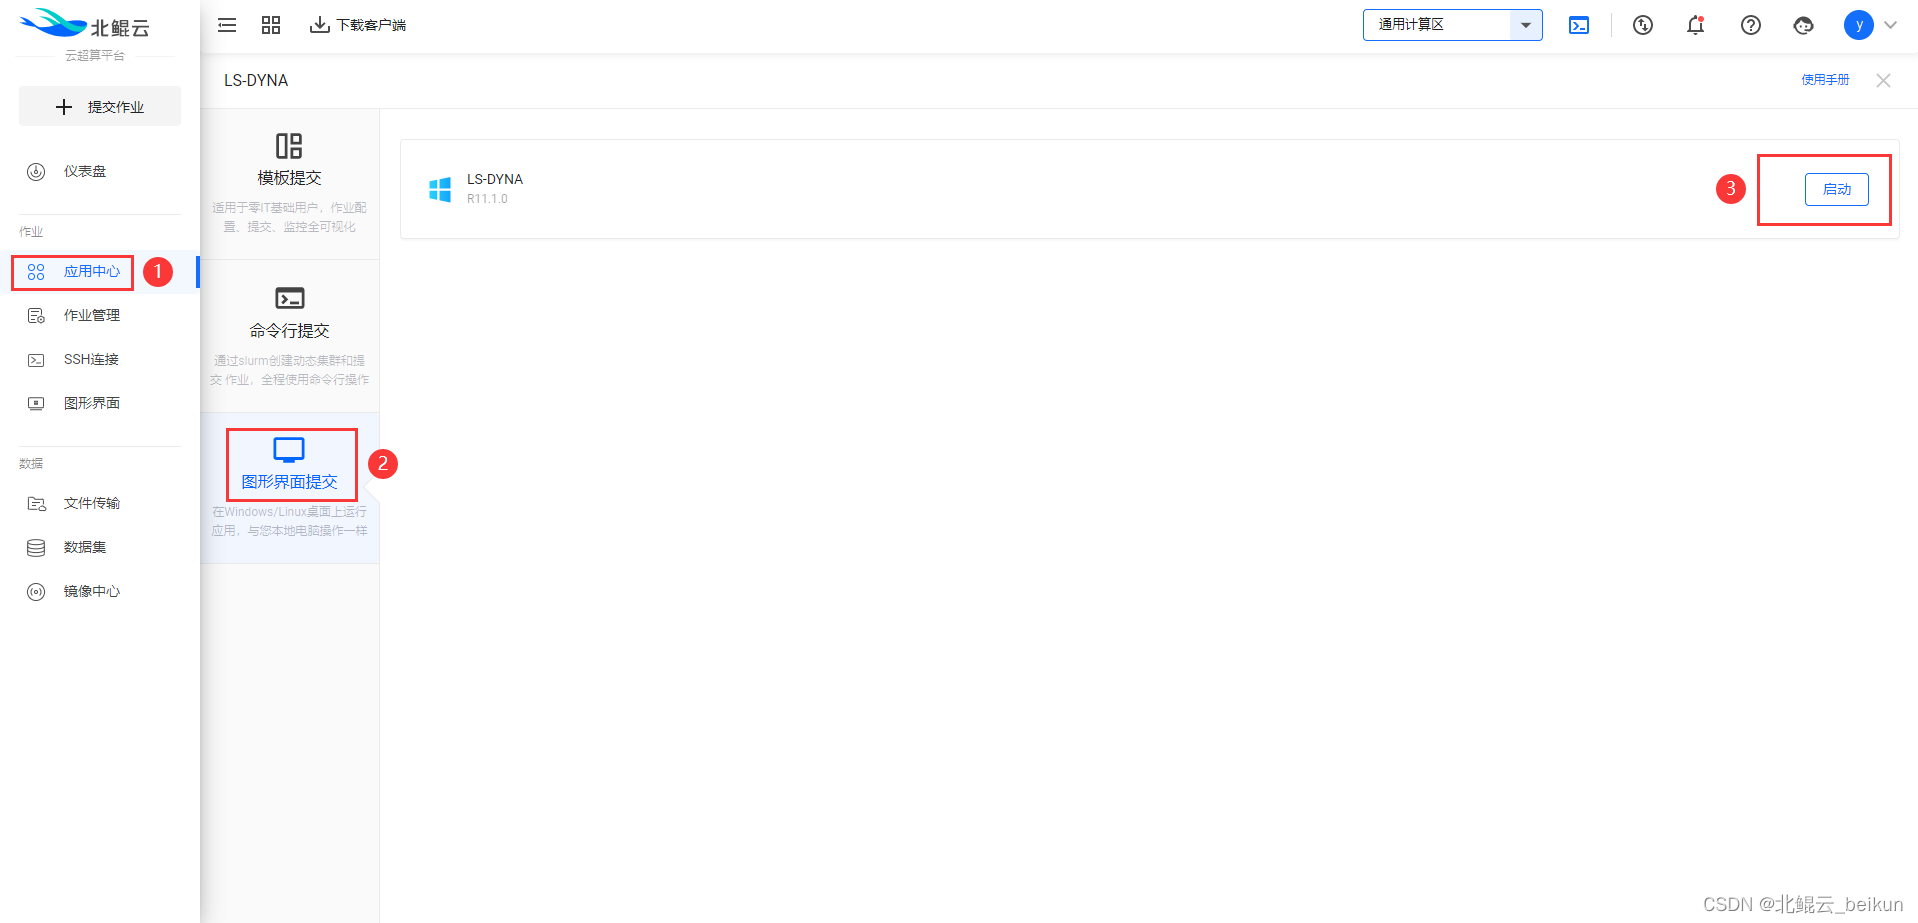This screenshot has height=923, width=1918.
Task: Open the grid apps icon in top bar
Action: [271, 25]
